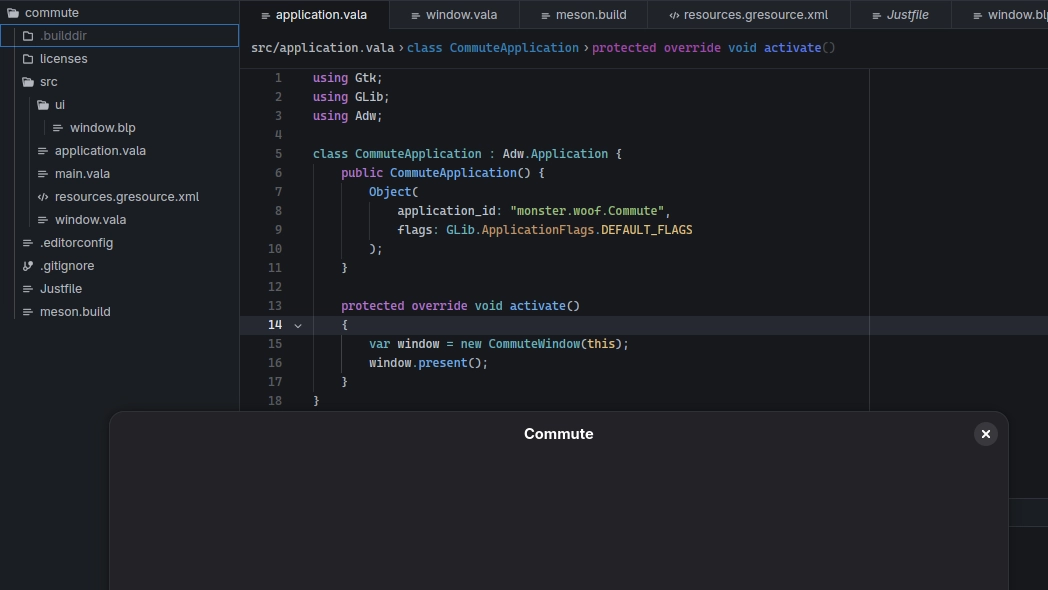Click the .gitignore git branch icon
Screen dimensions: 1048x590
(x=28, y=266)
